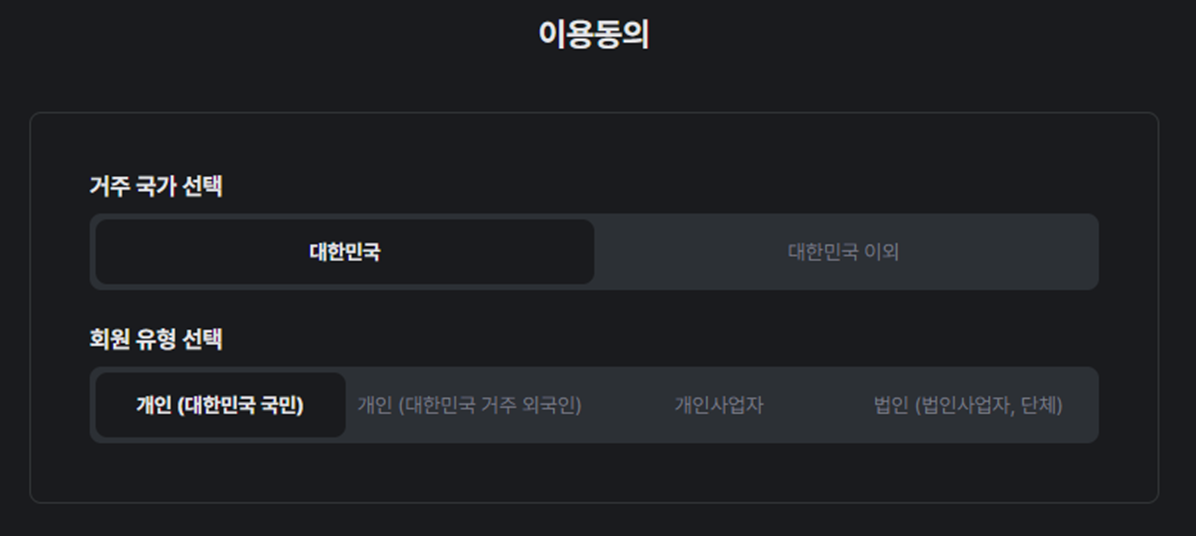Register as a sole proprietor (개인사업자)
1196x536 pixels.
click(719, 405)
